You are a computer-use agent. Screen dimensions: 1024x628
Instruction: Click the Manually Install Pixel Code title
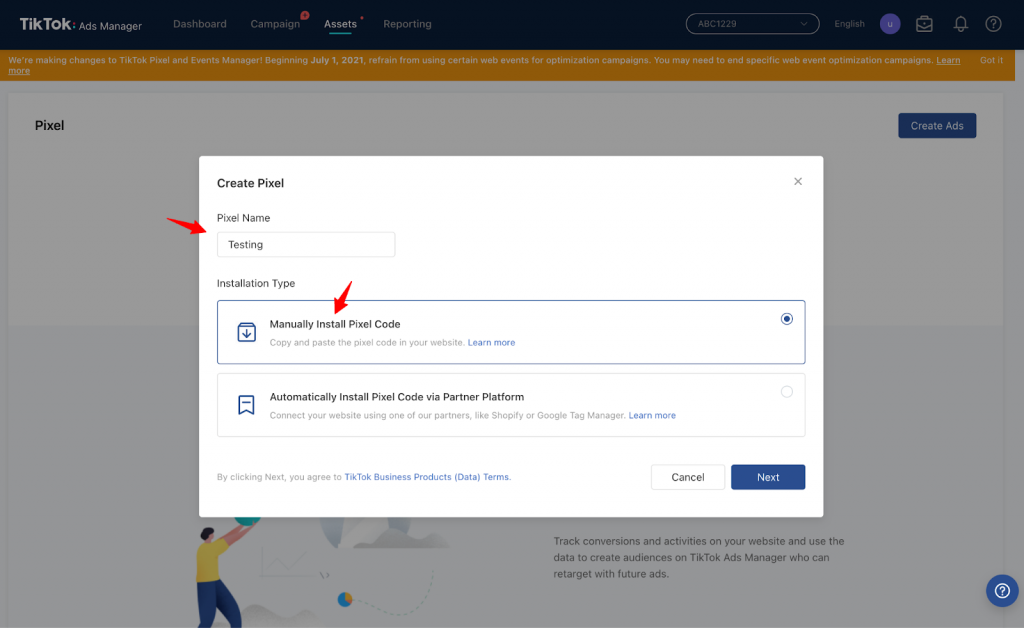[335, 324]
